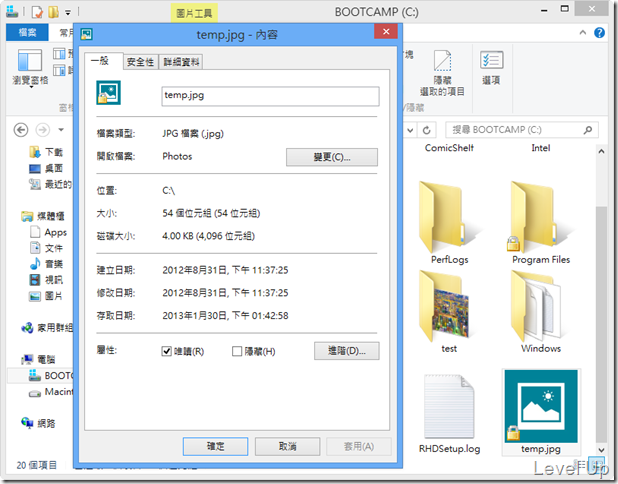Open 最近的 recent places in navigation pane
The image size is (618, 484).
click(50, 184)
